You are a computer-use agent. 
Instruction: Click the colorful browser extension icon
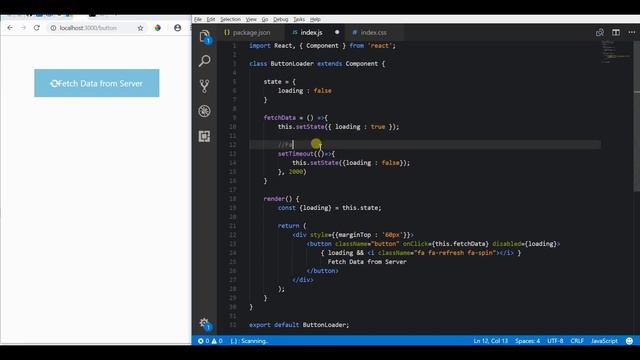point(158,28)
